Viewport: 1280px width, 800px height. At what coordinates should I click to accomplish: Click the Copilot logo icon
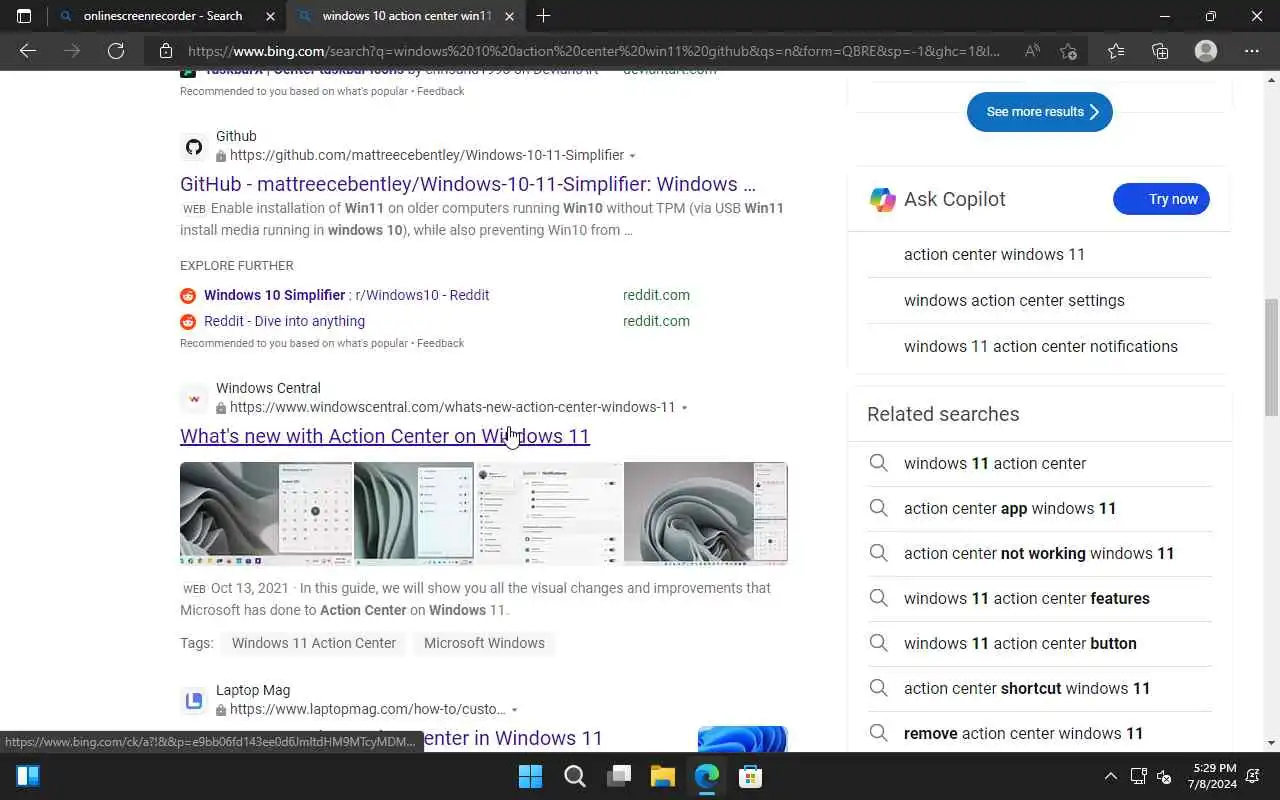883,199
